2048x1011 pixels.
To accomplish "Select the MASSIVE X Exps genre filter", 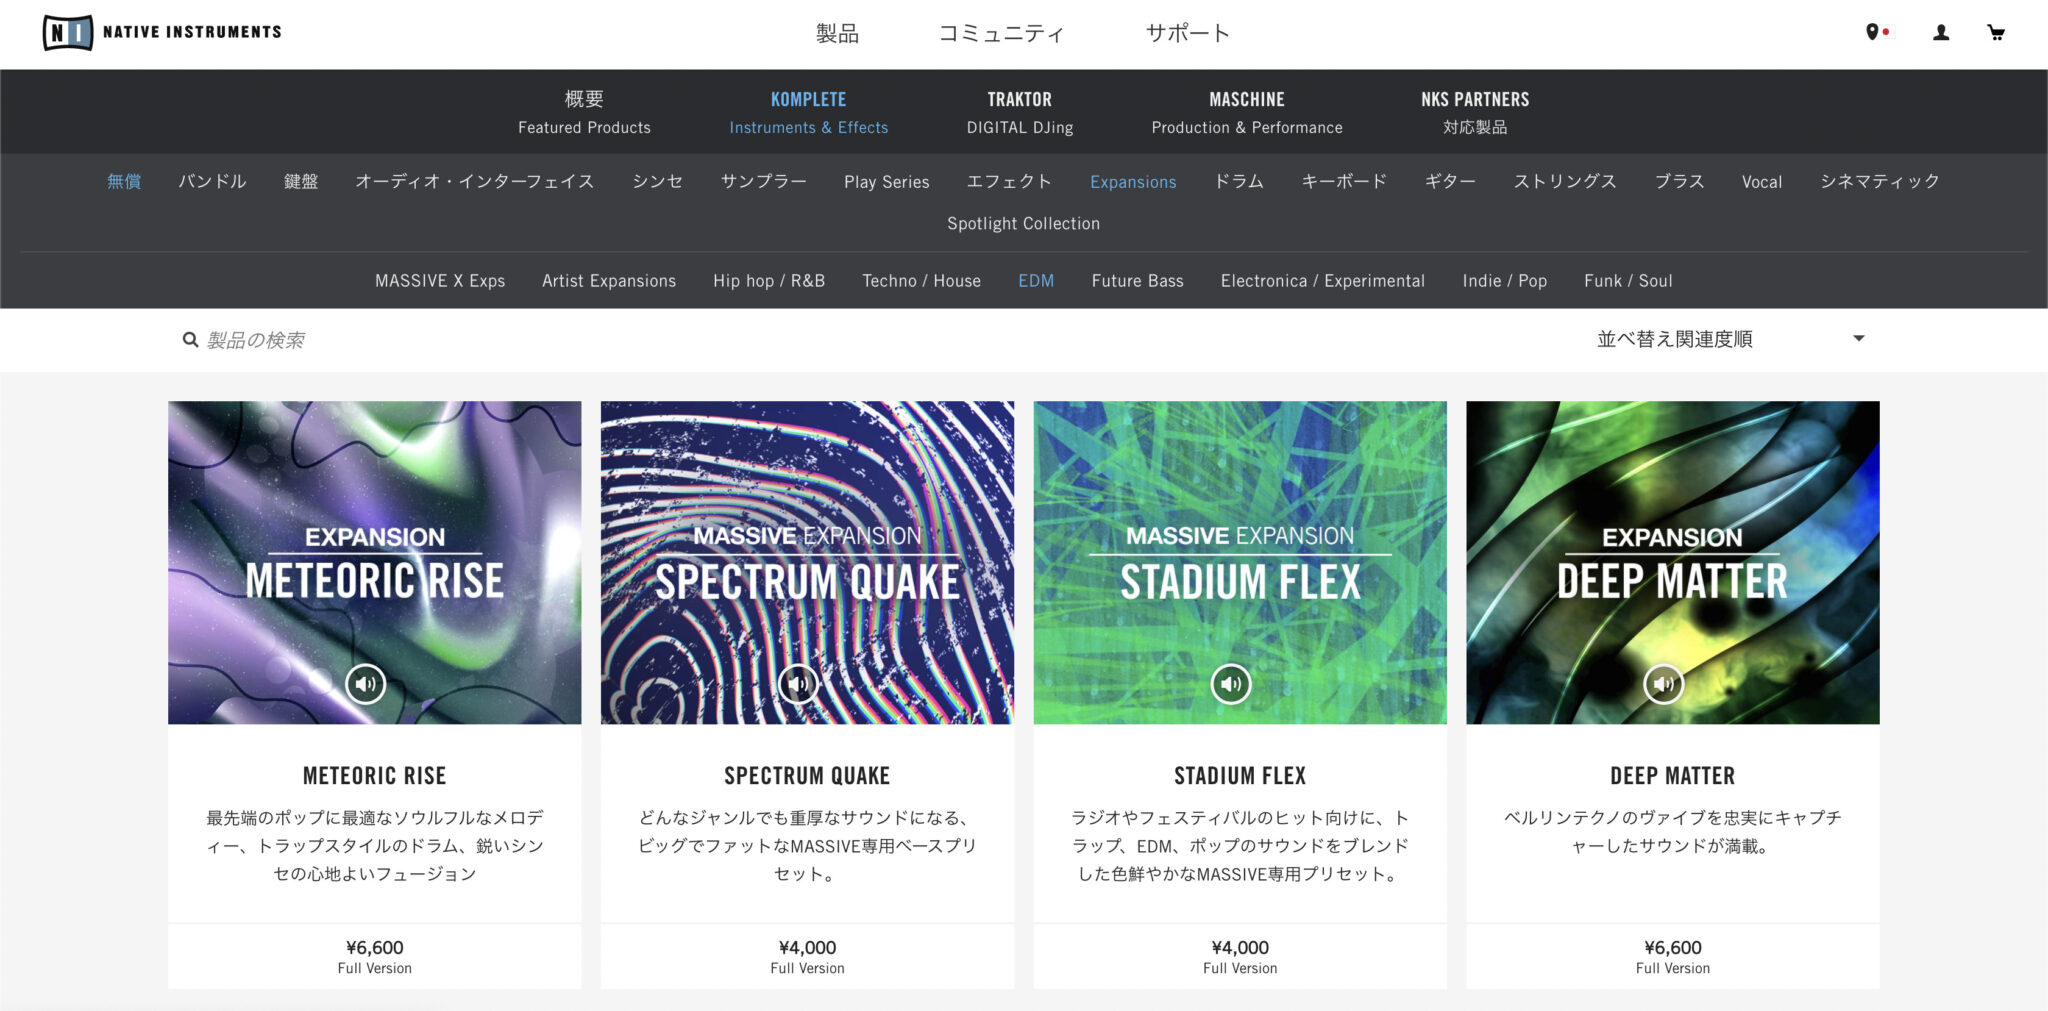I will 440,281.
